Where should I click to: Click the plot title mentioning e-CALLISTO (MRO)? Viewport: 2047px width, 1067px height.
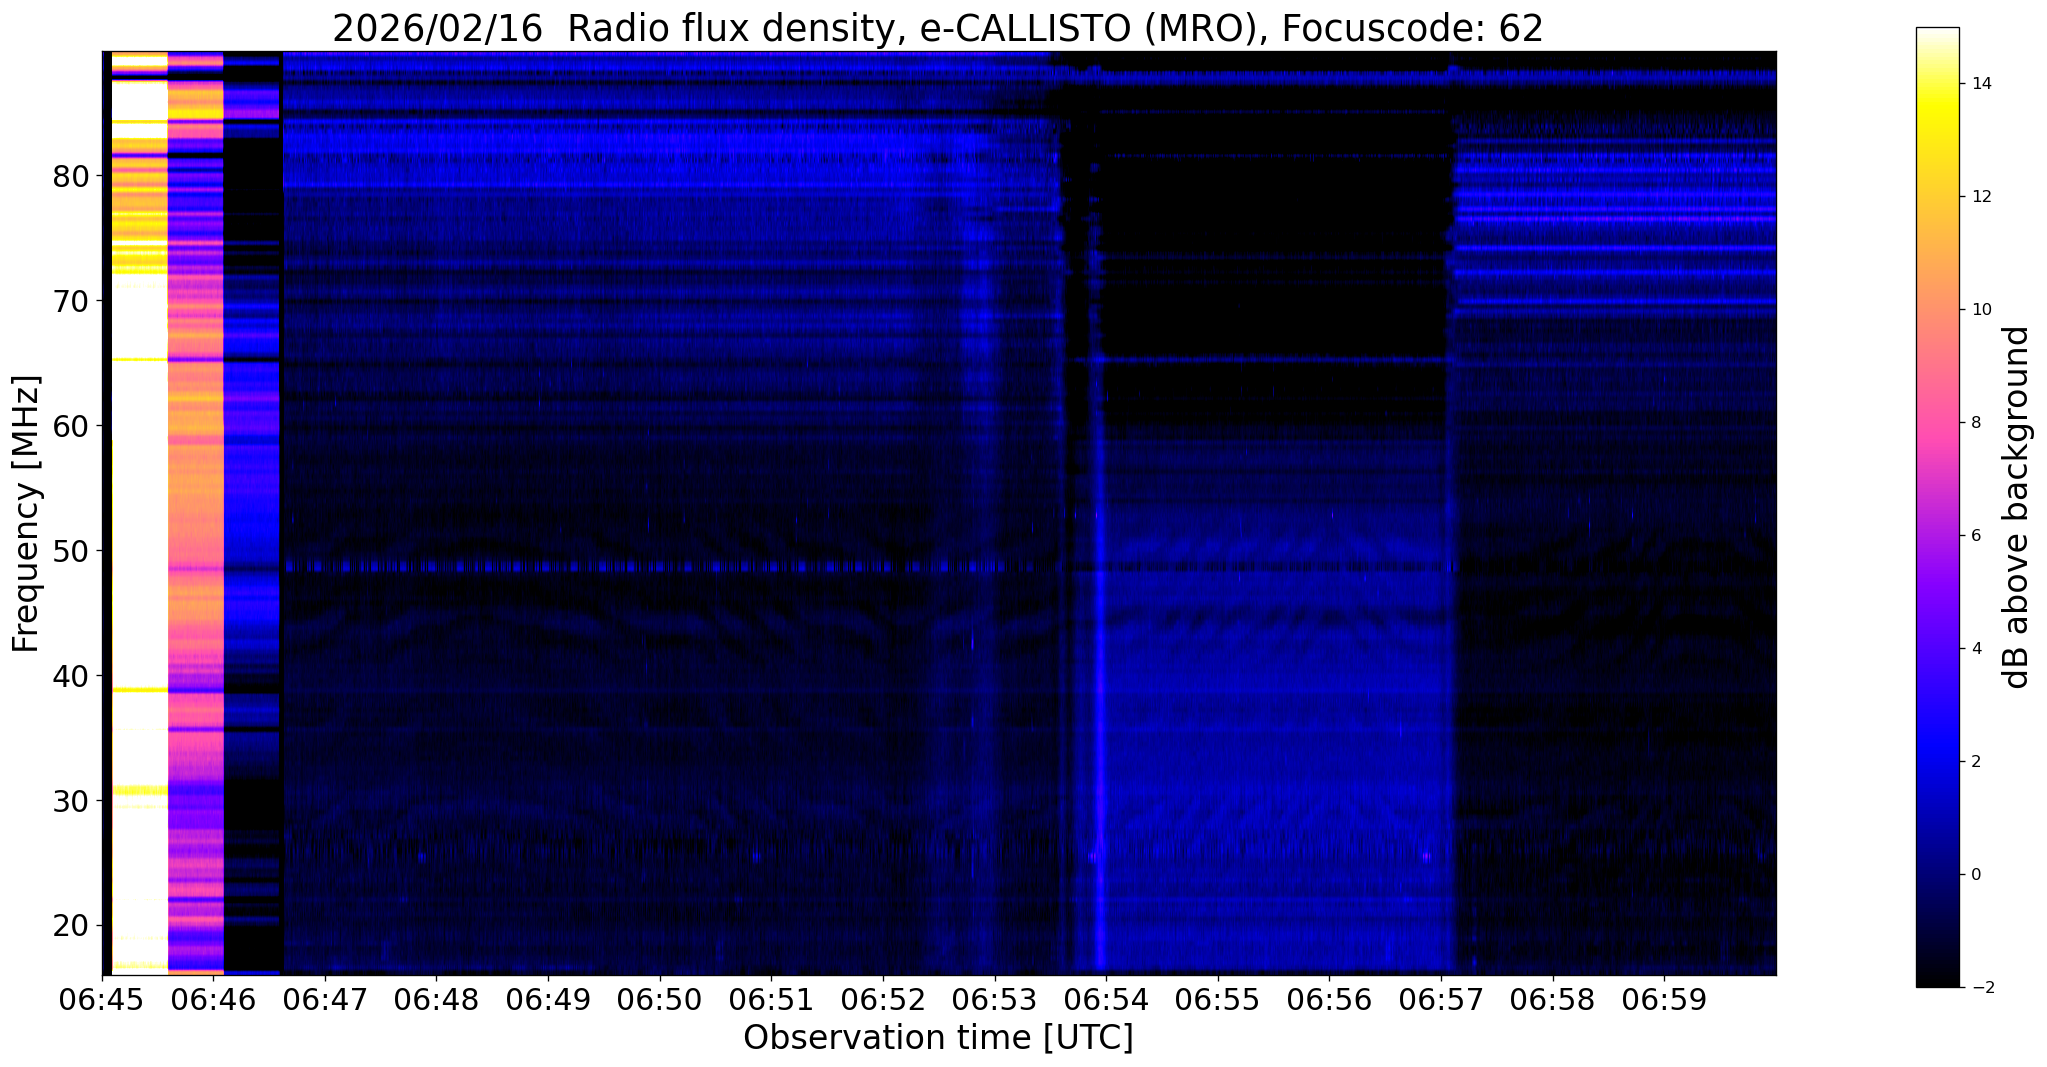click(937, 29)
